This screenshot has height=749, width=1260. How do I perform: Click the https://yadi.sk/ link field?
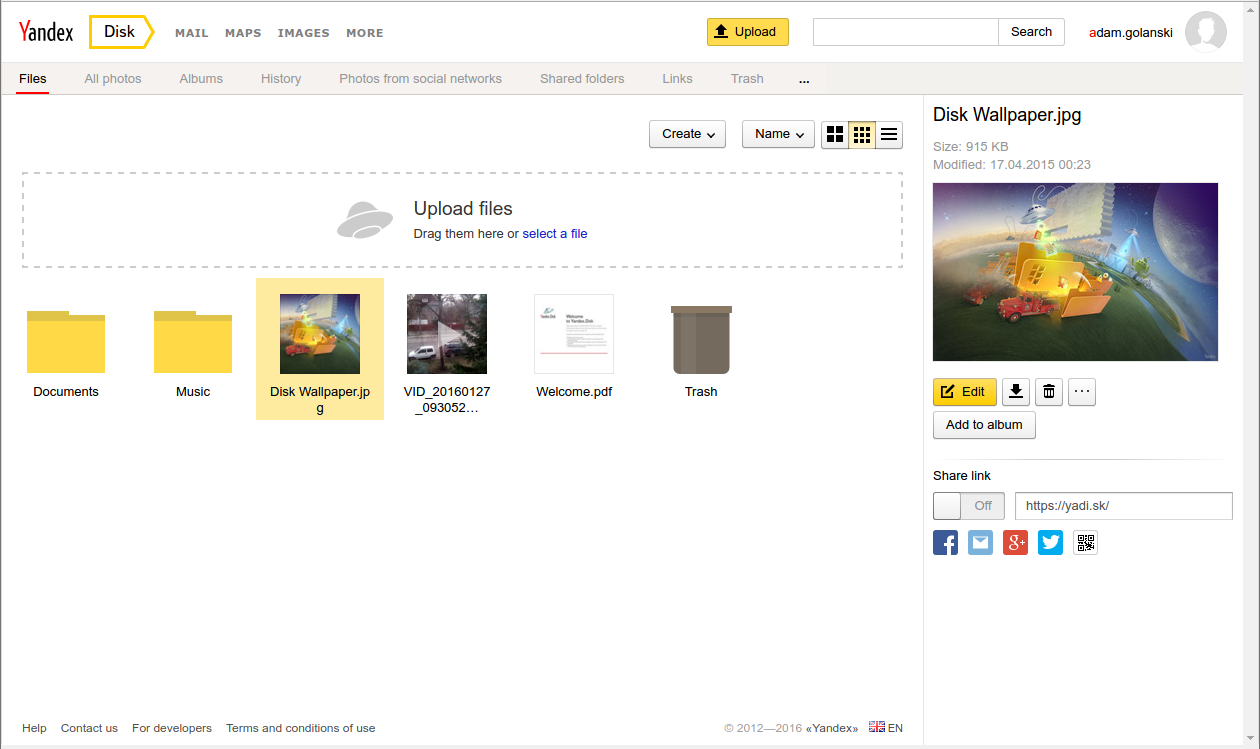click(x=1124, y=506)
